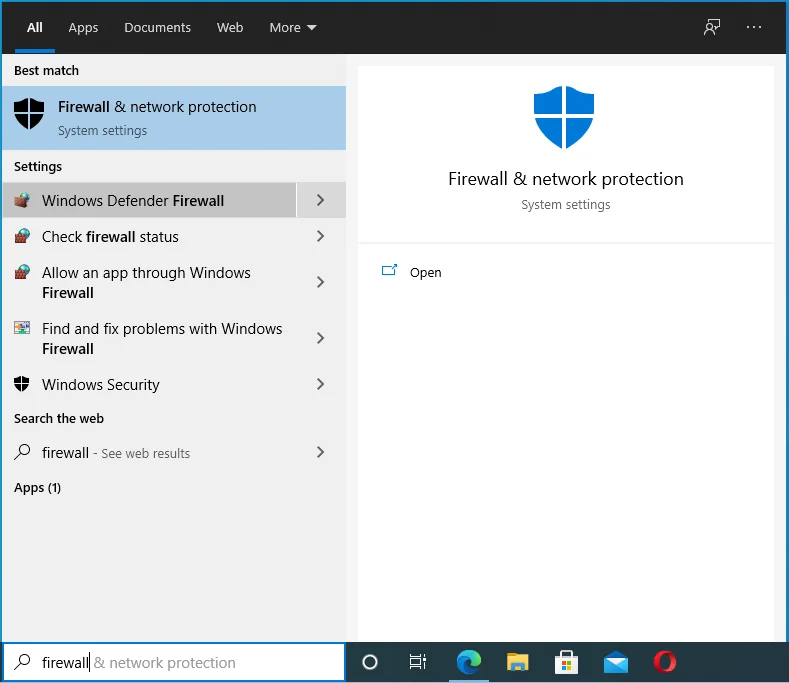The width and height of the screenshot is (789, 683).
Task: Launch Opera browser from the taskbar
Action: (665, 662)
